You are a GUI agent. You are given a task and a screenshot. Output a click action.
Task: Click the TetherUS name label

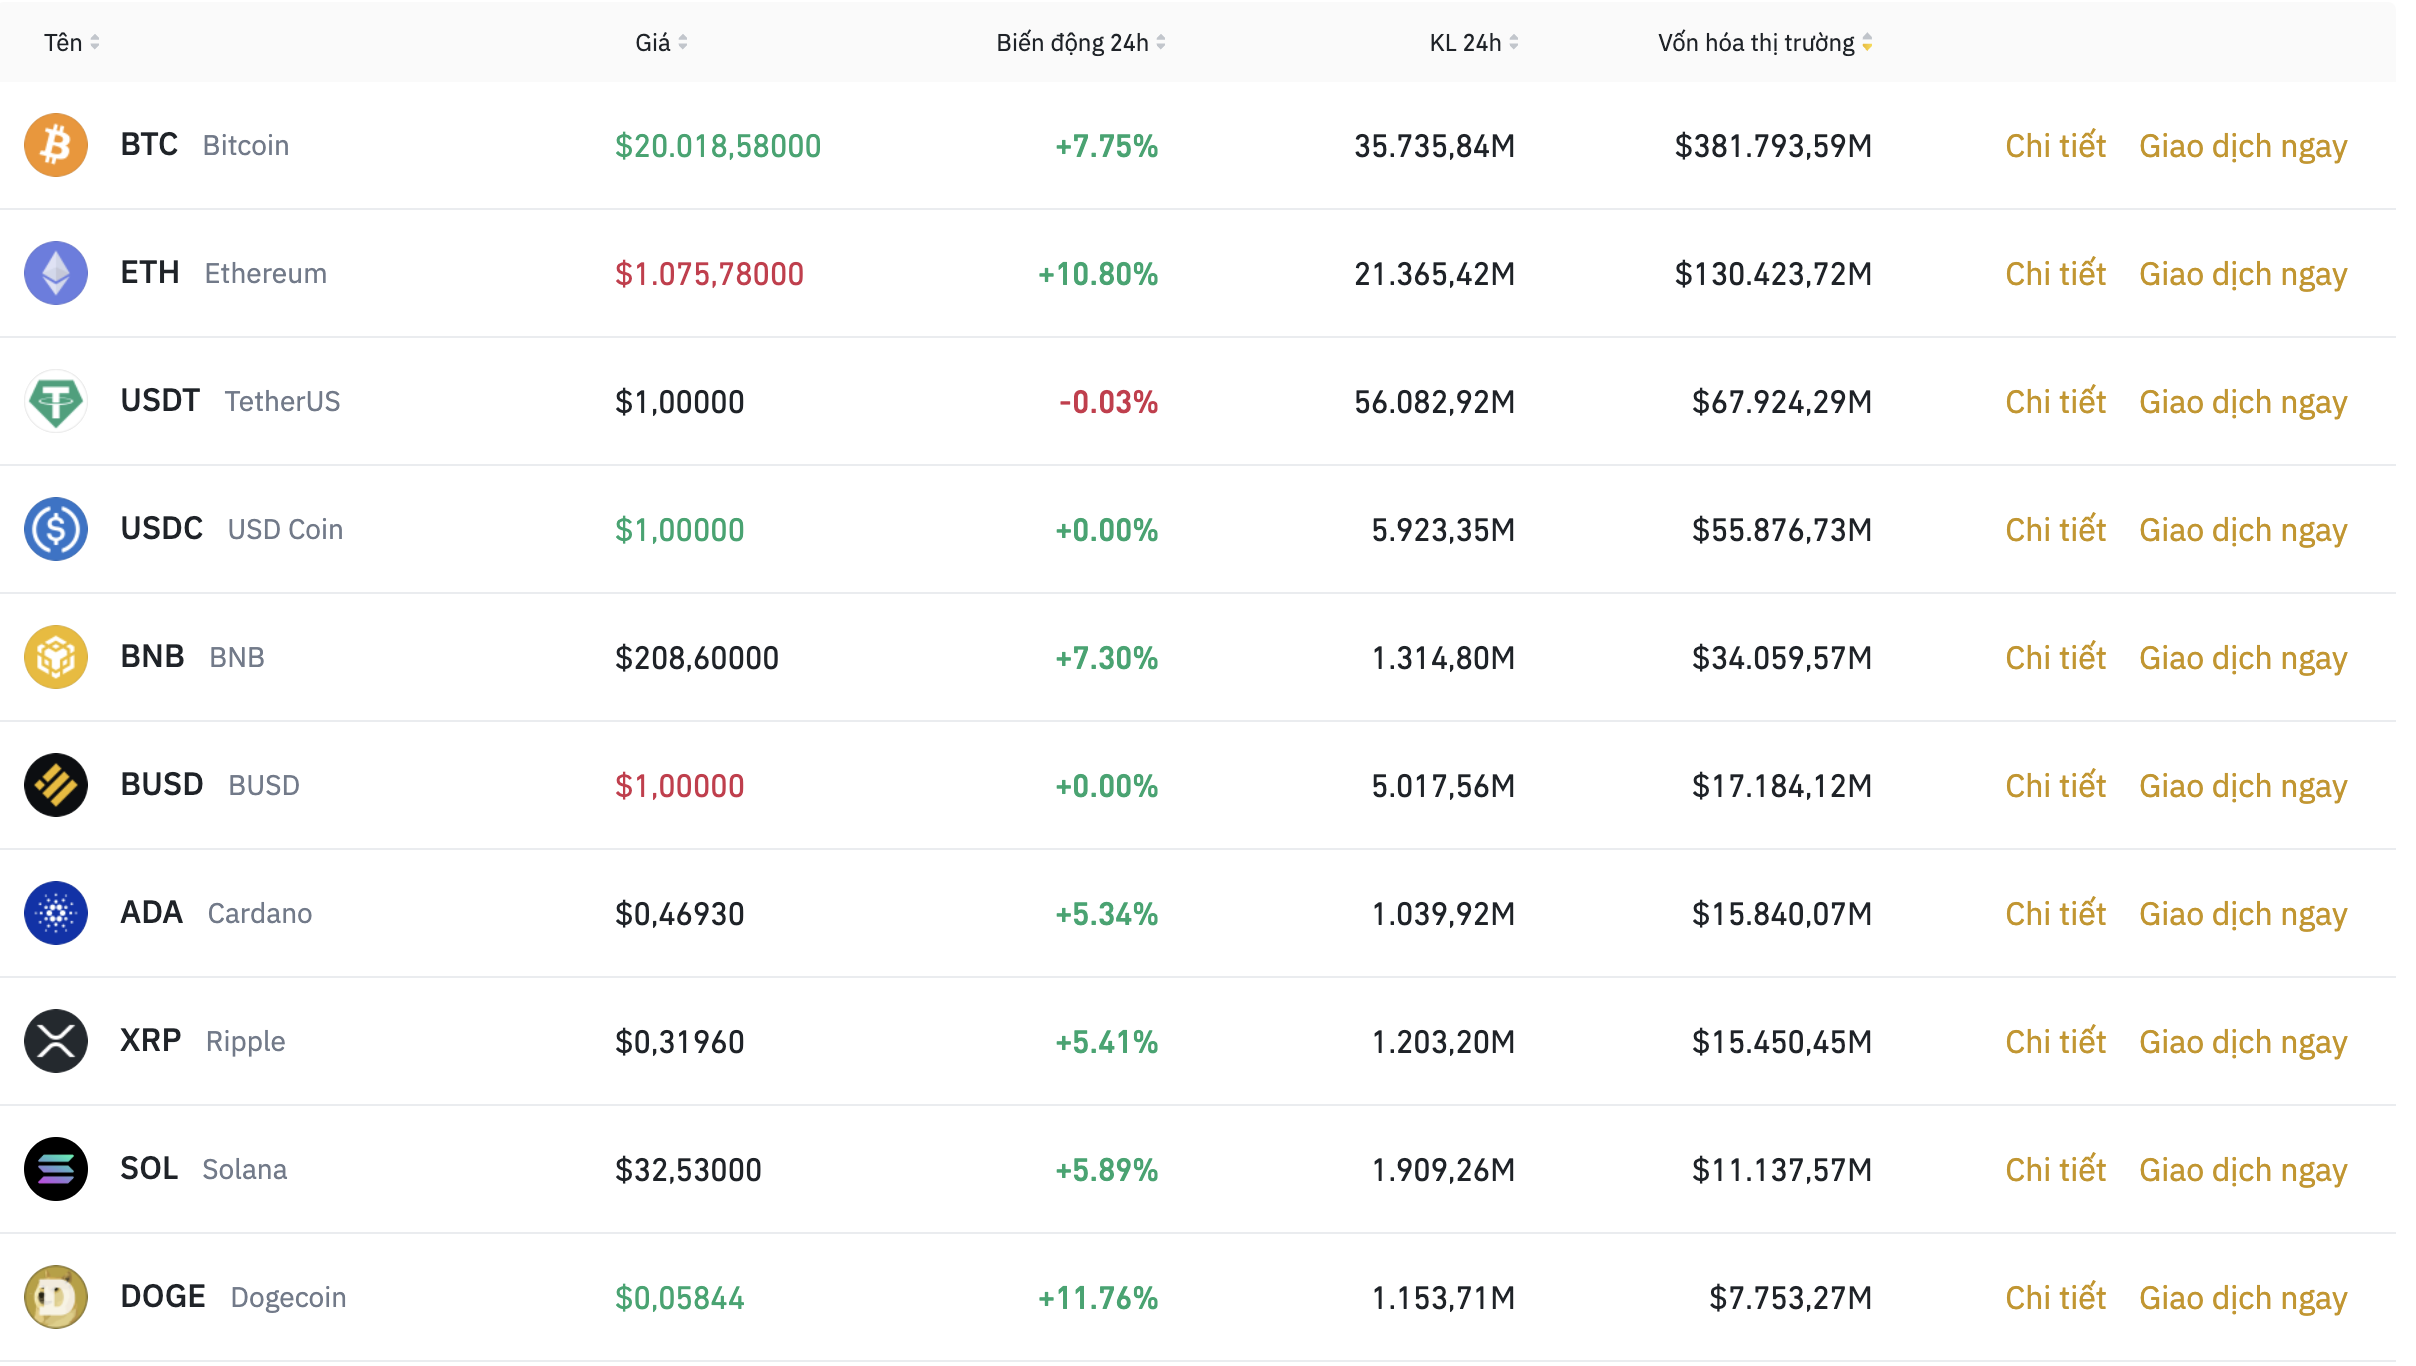pyautogui.click(x=282, y=402)
